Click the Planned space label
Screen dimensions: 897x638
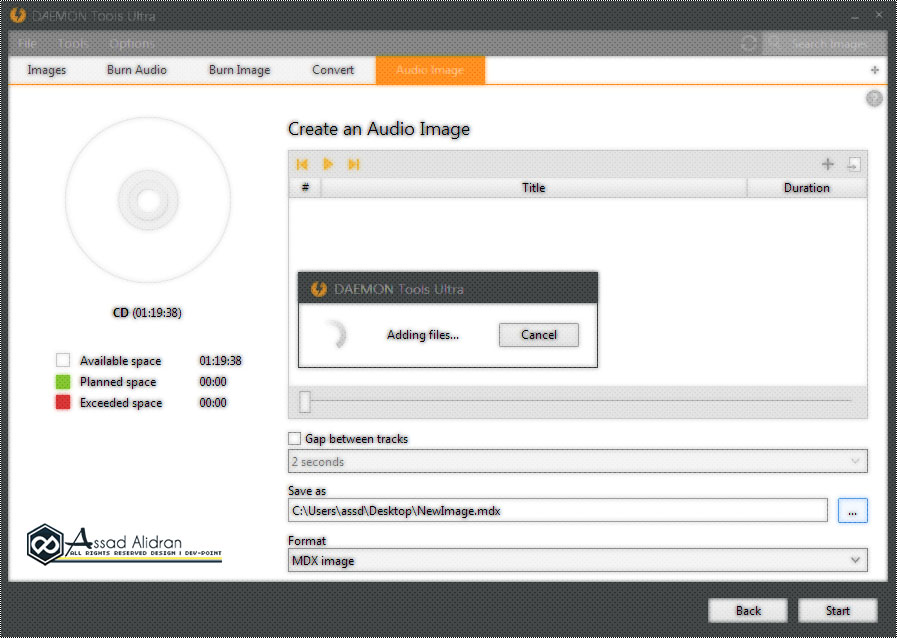click(118, 382)
